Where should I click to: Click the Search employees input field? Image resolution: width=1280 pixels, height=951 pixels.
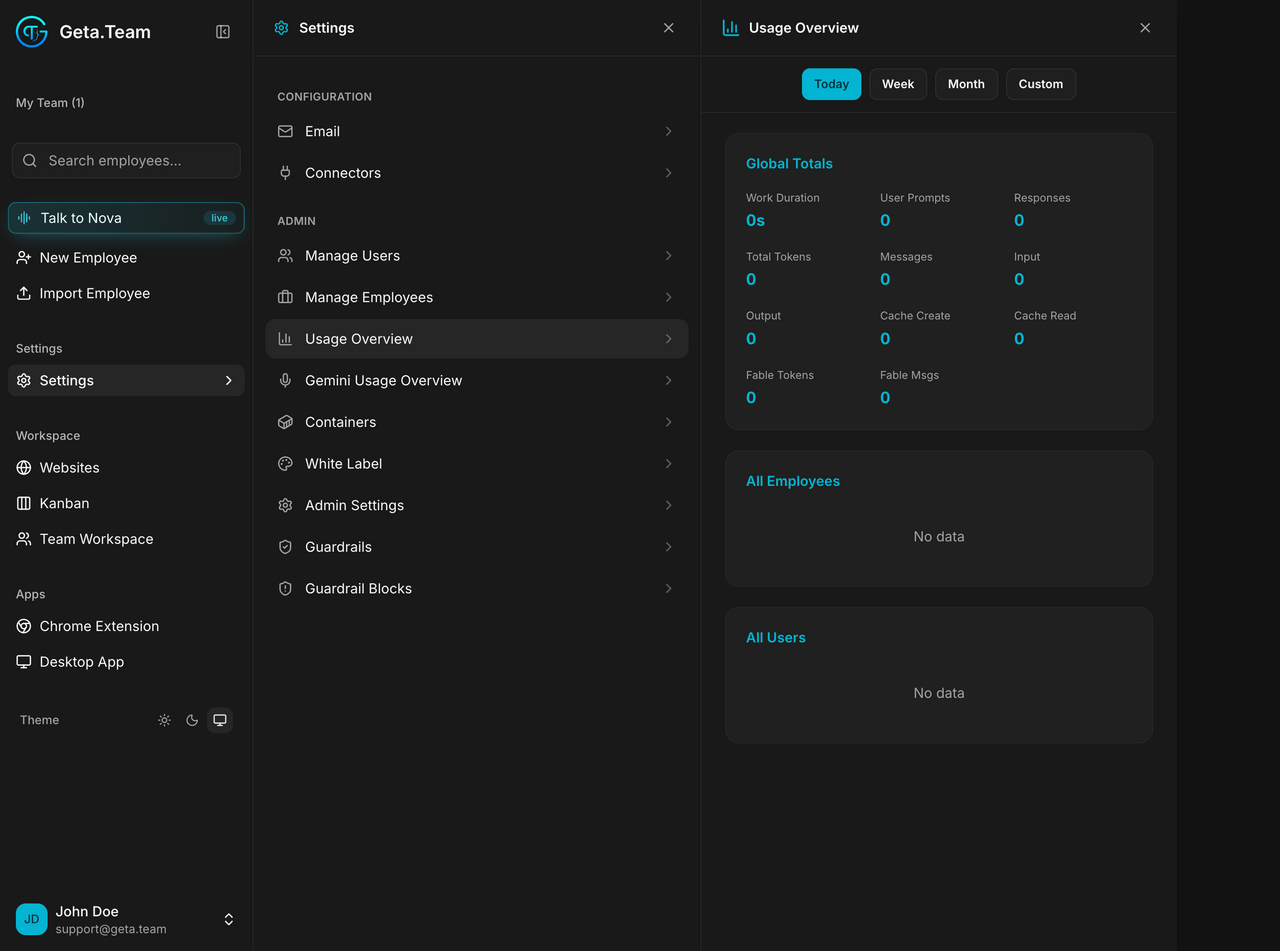tap(126, 160)
